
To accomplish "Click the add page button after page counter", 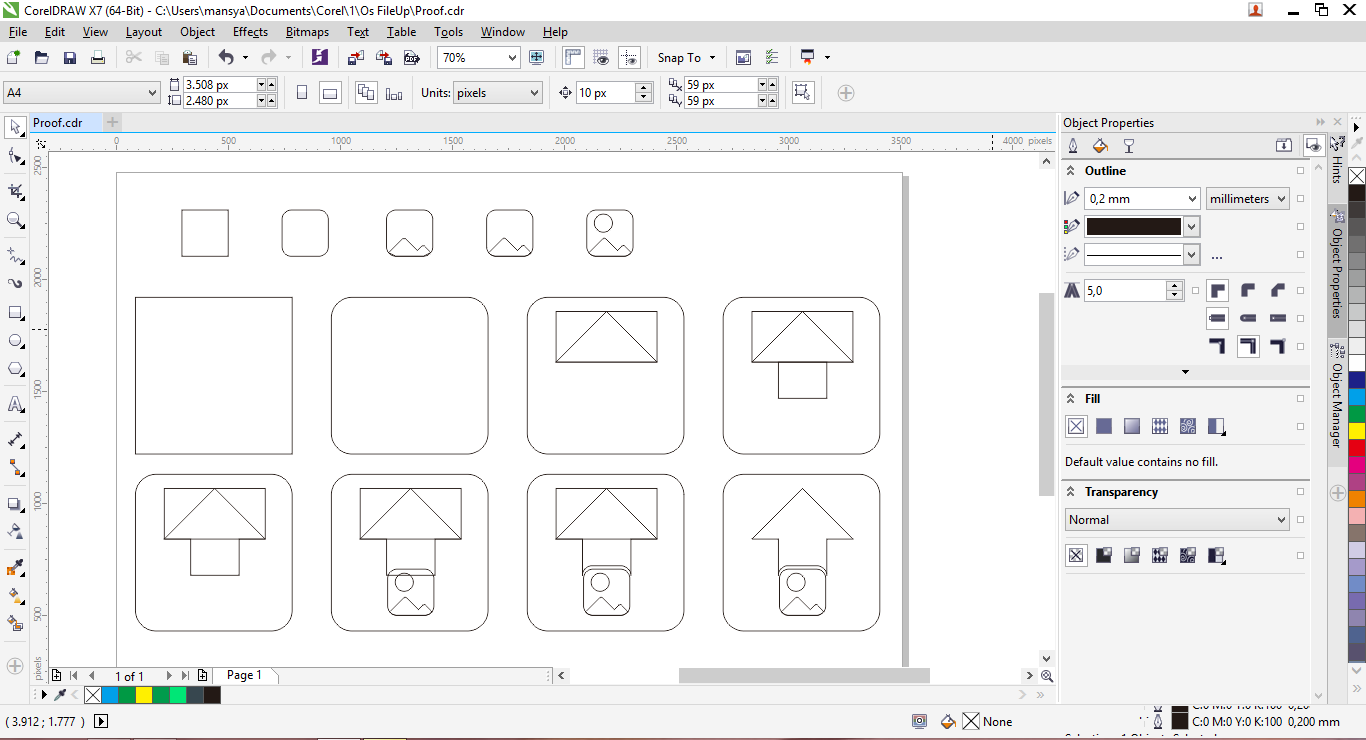I will click(203, 676).
